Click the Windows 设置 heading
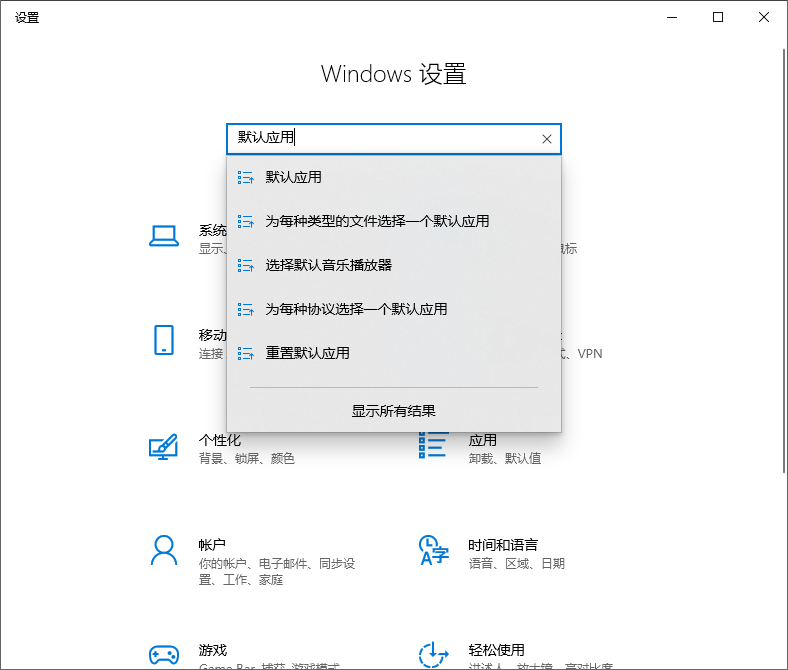Screen dimensions: 788x670 coord(393,74)
